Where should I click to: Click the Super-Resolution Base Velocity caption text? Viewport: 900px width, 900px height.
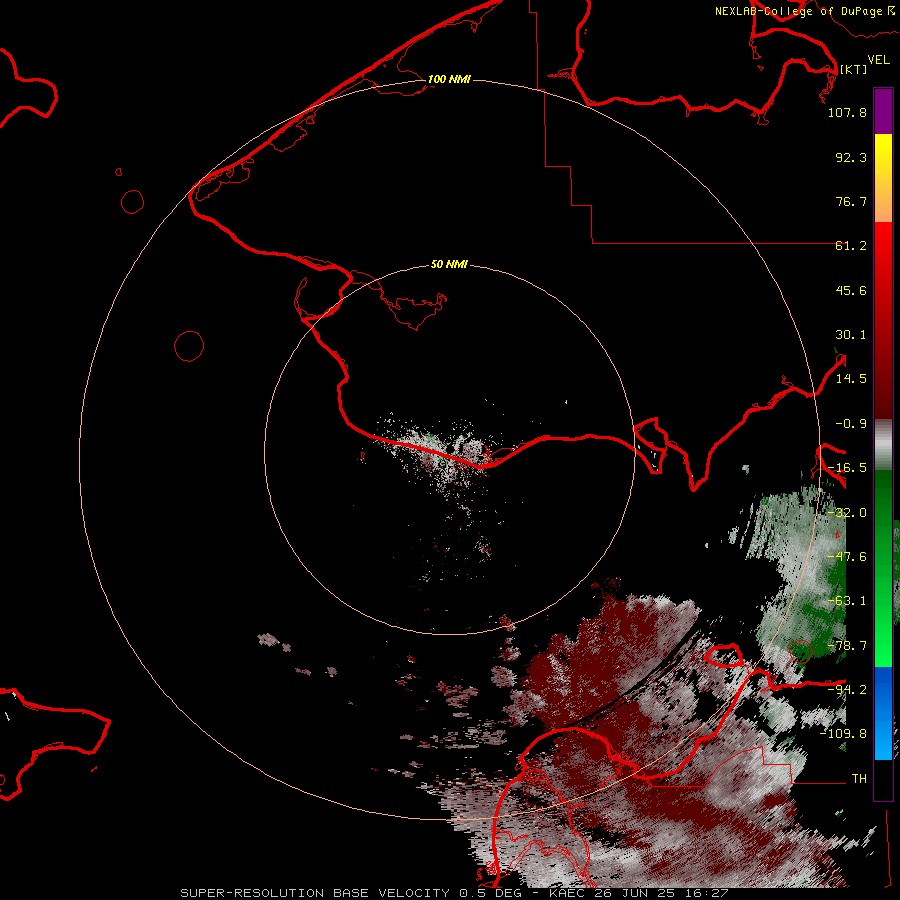point(454,893)
